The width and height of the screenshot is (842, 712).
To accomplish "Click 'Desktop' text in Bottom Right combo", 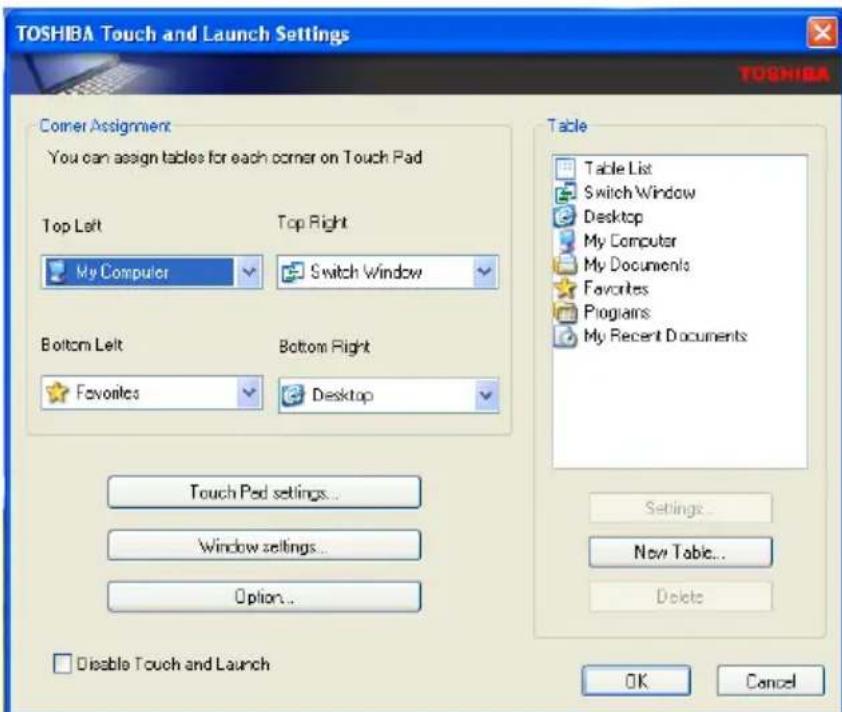I will point(343,396).
